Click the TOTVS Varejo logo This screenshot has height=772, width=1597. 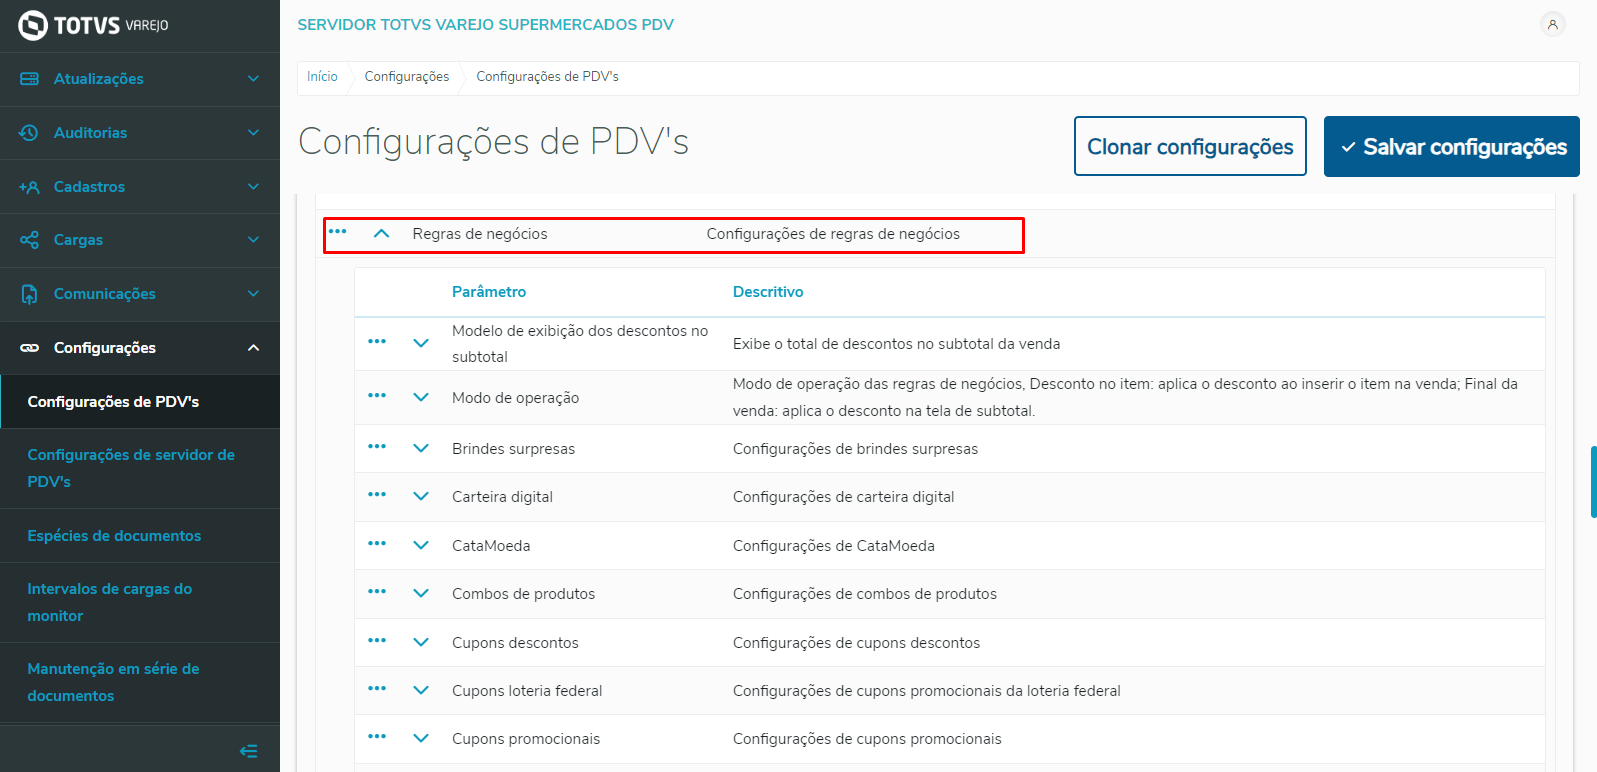(x=93, y=25)
